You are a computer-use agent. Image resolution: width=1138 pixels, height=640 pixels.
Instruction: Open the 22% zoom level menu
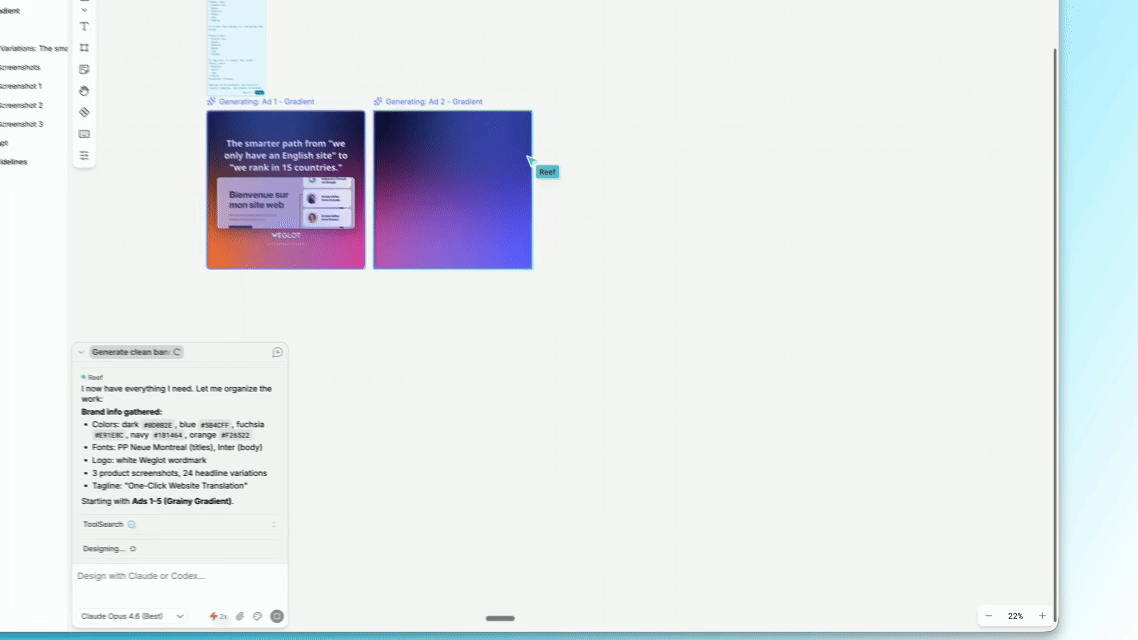pos(1015,617)
